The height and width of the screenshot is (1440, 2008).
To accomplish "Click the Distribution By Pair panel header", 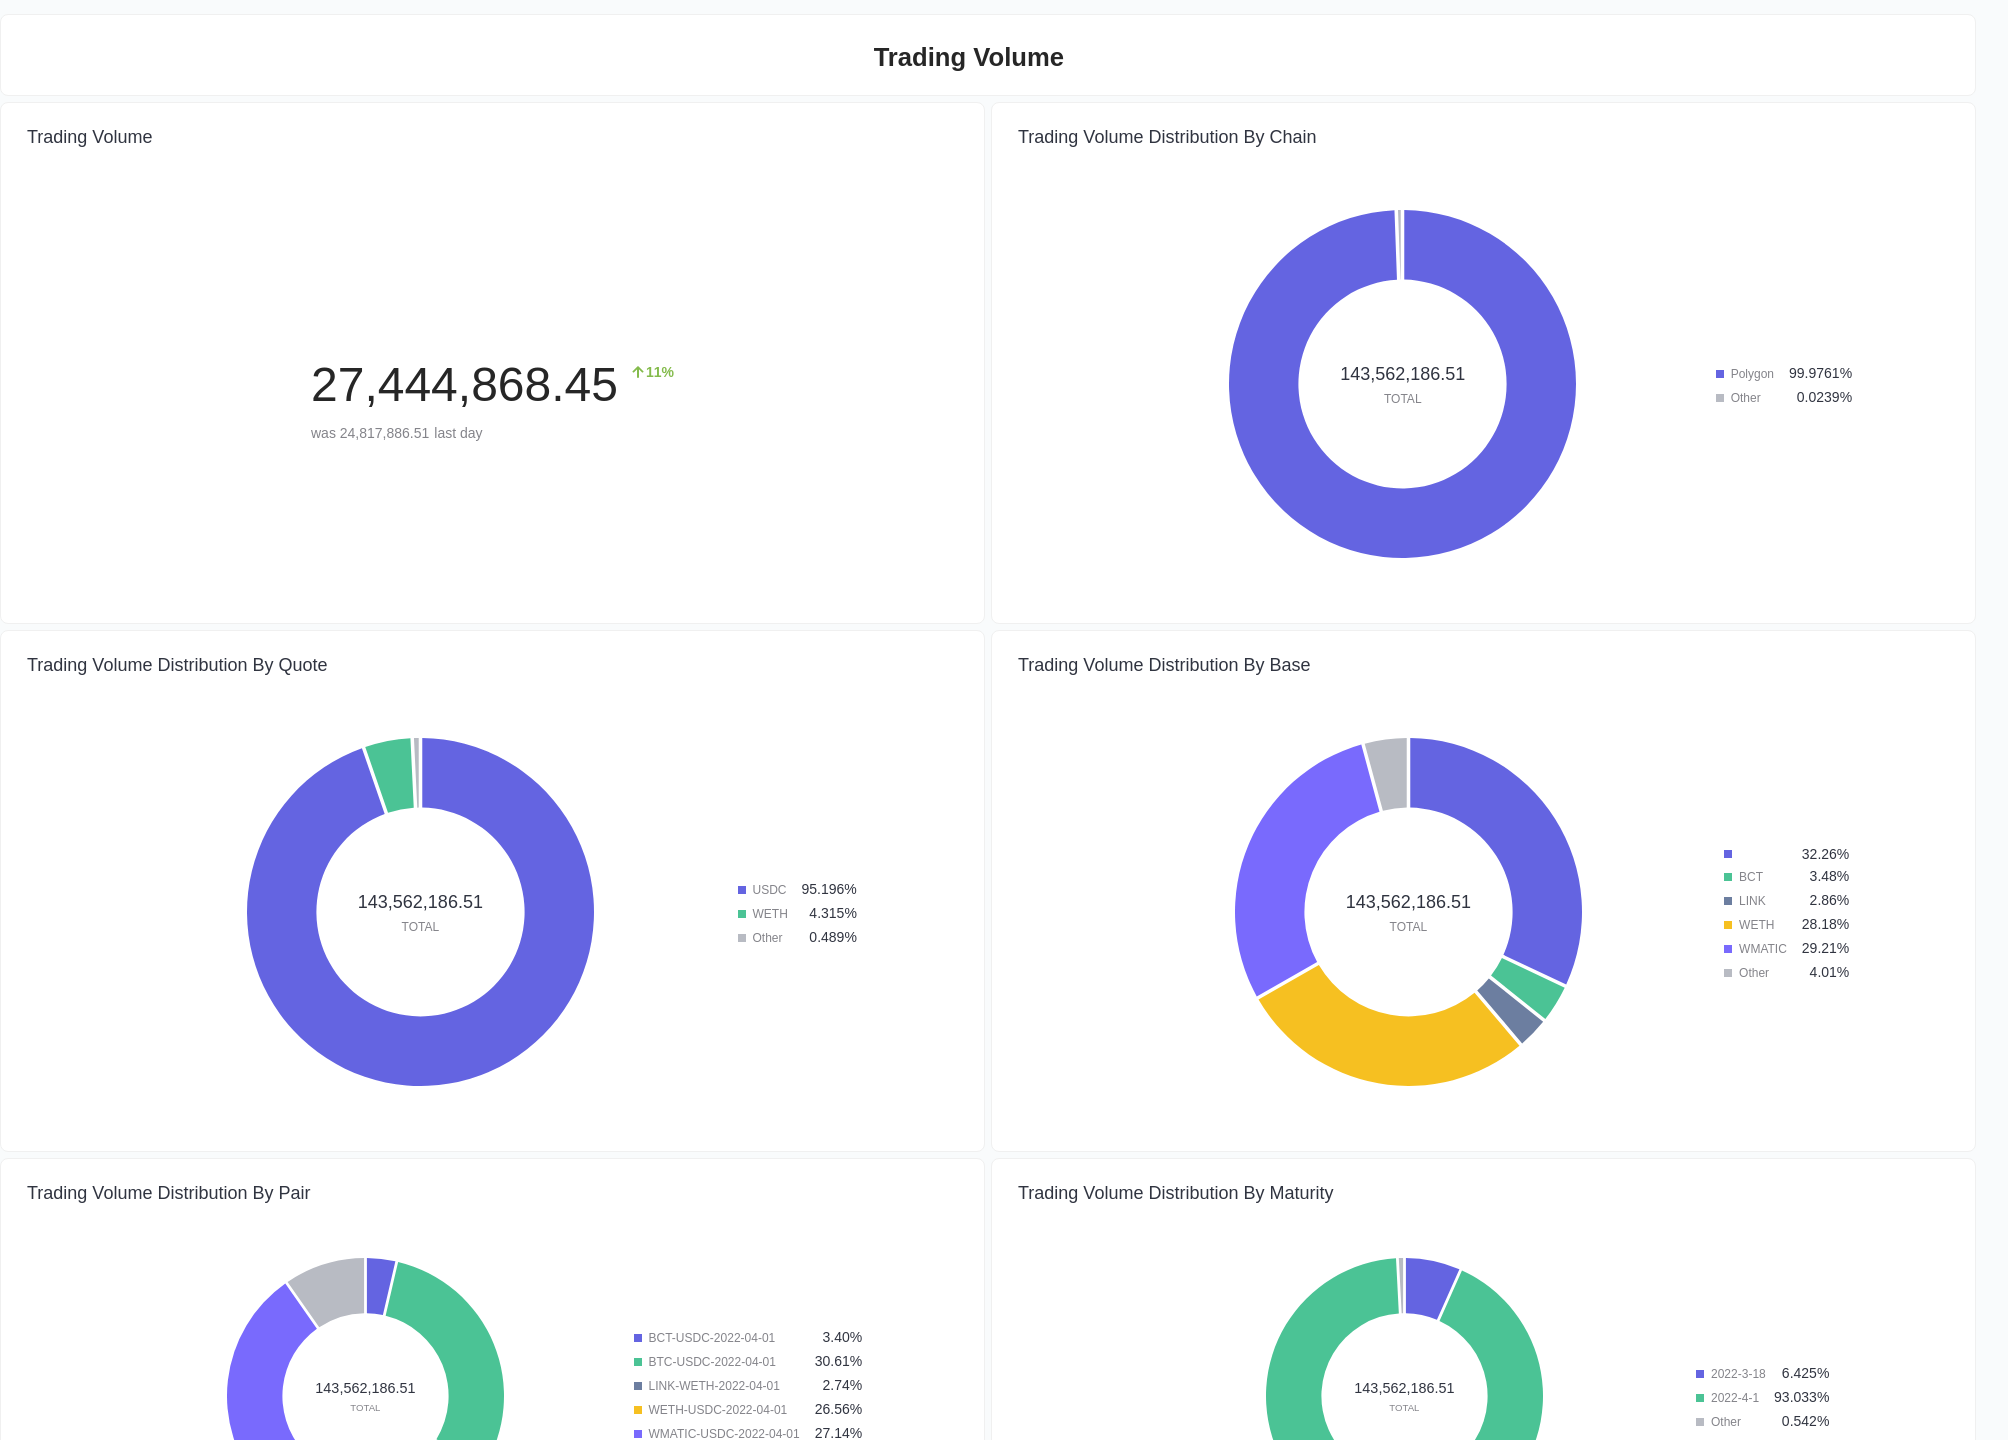I will coord(168,1193).
